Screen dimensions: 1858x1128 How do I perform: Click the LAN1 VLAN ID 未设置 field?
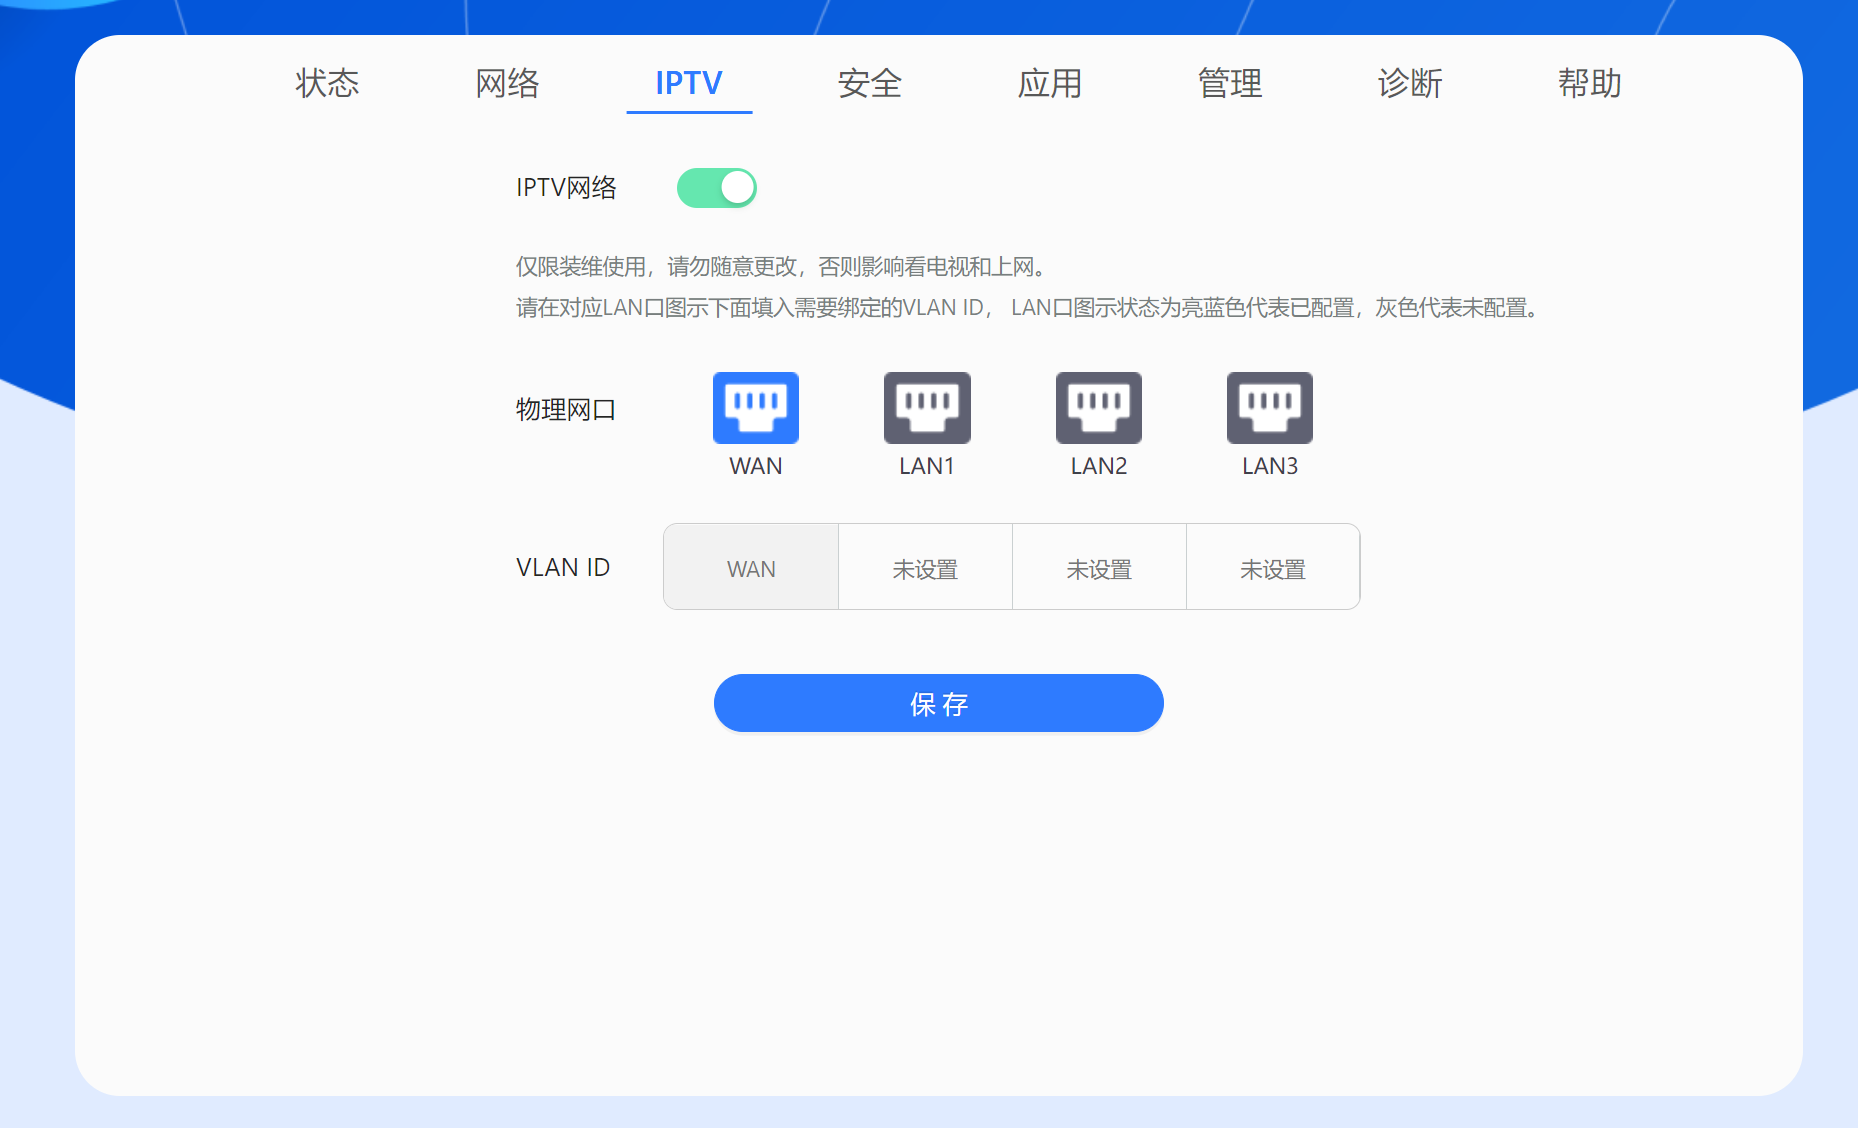925,567
